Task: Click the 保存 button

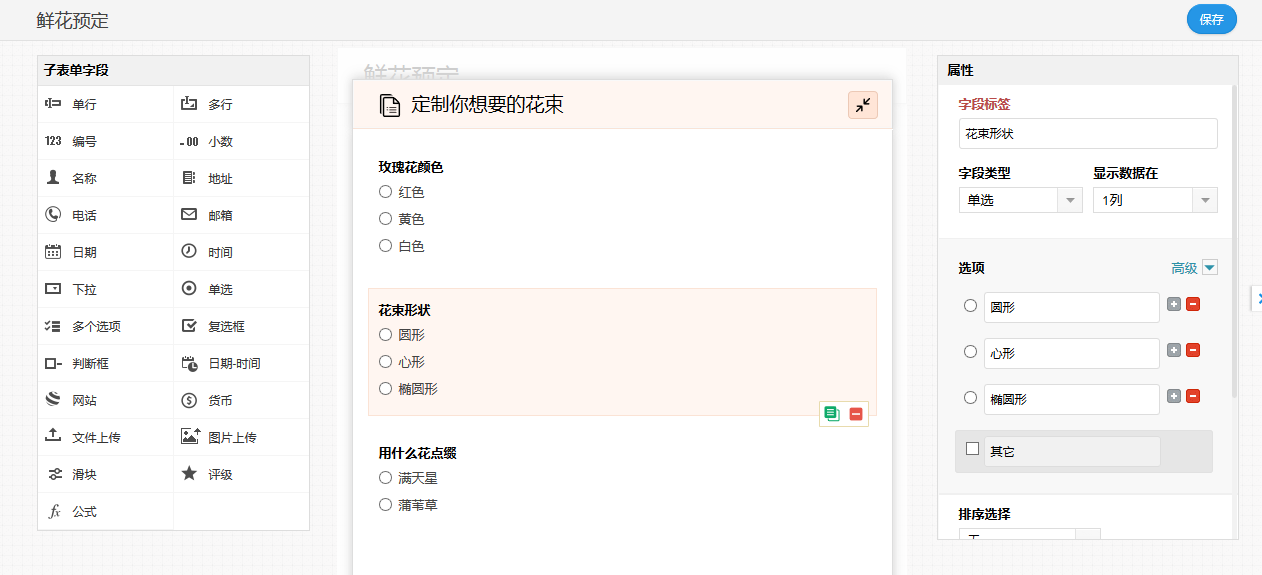Action: [1211, 20]
